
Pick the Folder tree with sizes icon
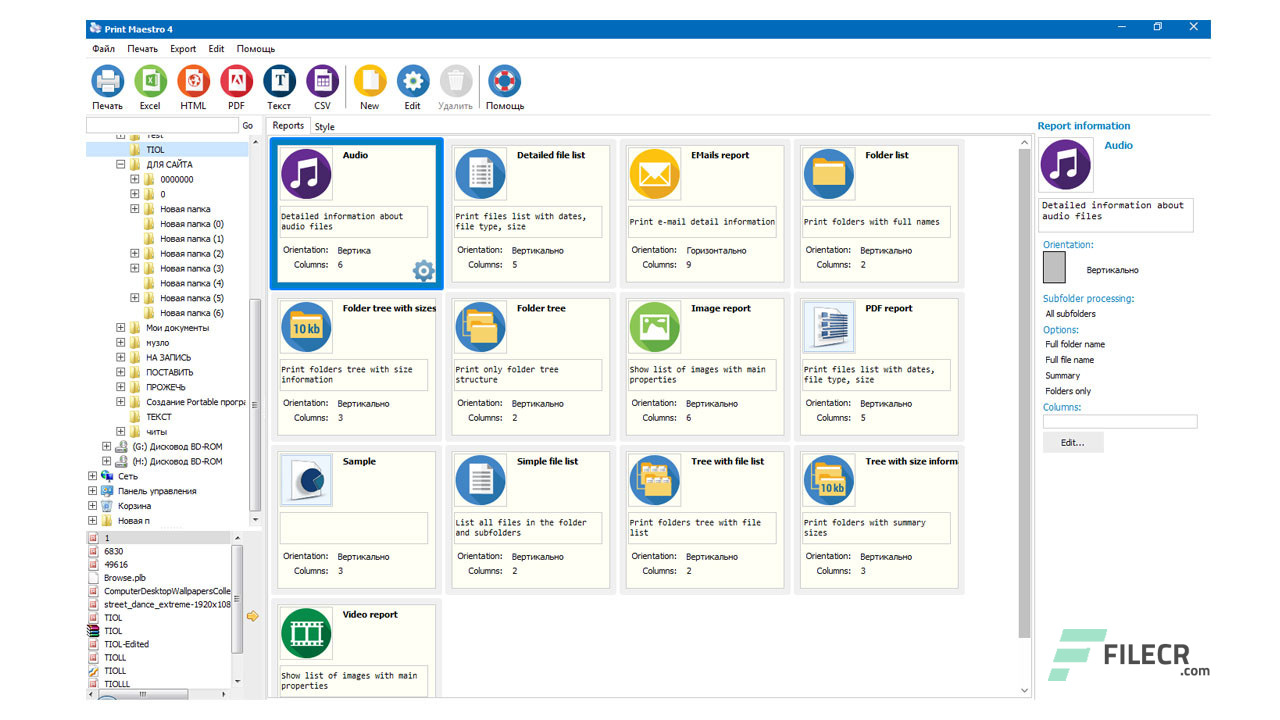(306, 326)
